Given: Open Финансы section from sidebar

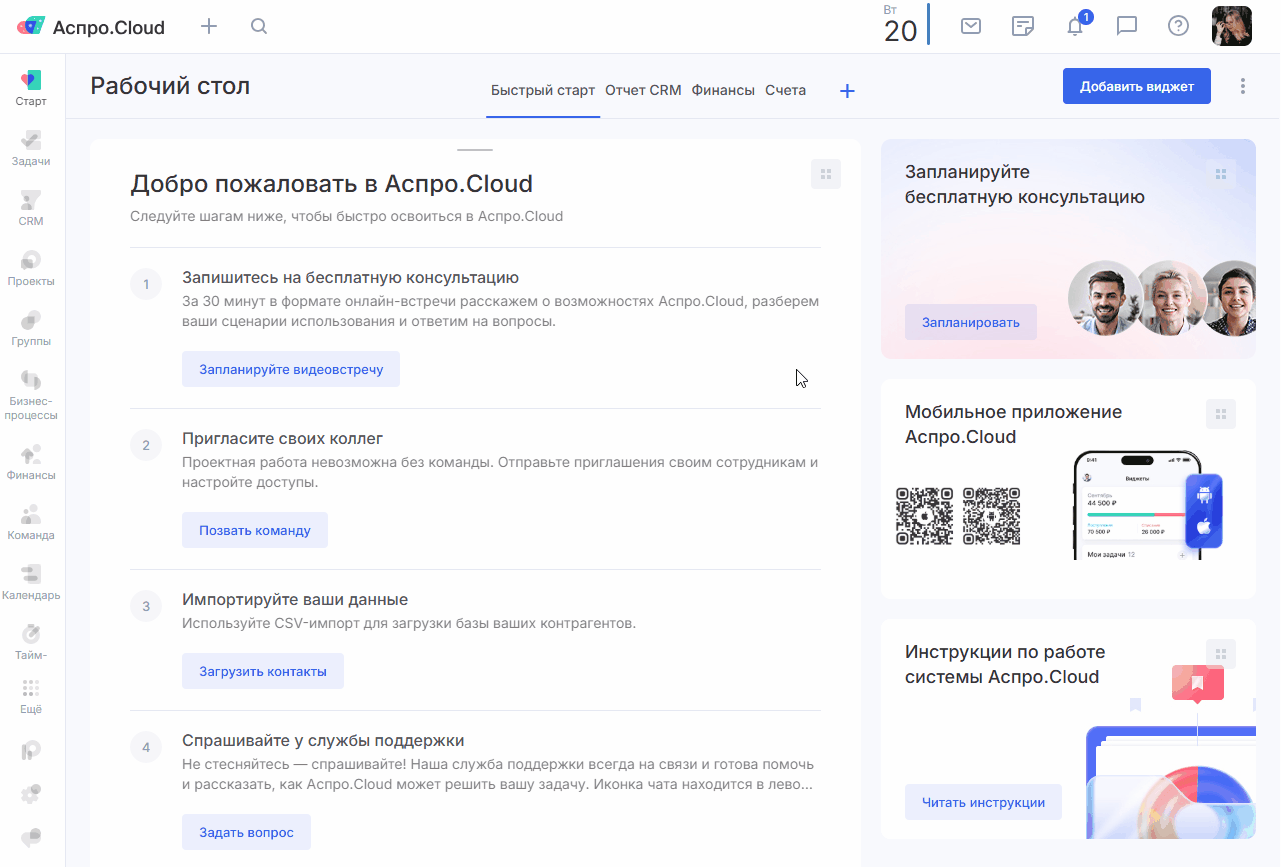Looking at the screenshot, I should (x=31, y=462).
